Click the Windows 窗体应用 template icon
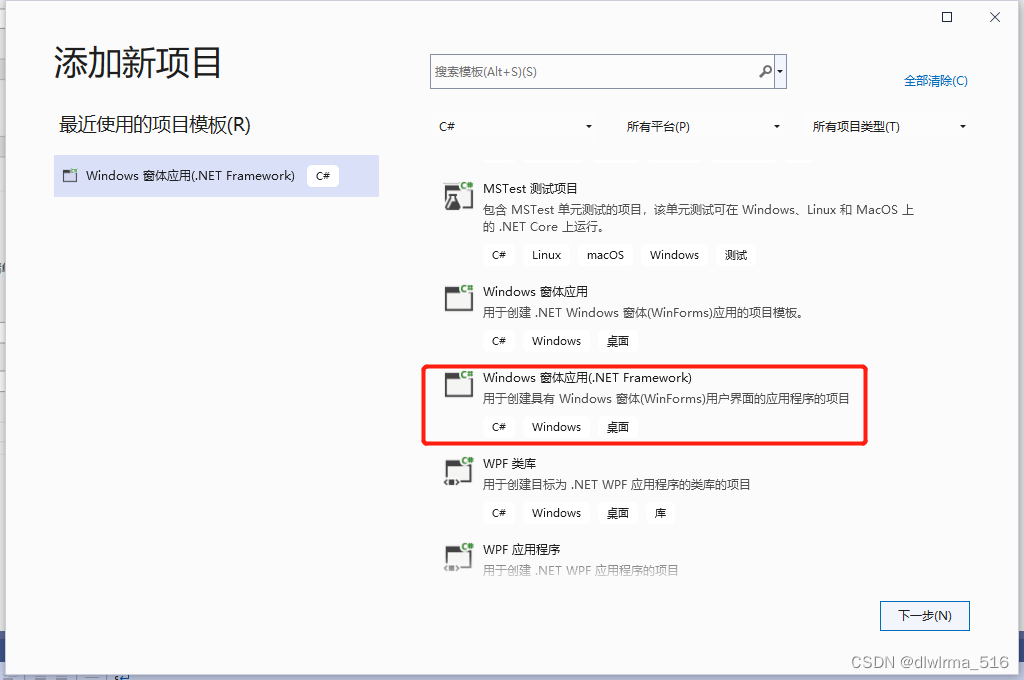The height and width of the screenshot is (680, 1024). pos(458,297)
